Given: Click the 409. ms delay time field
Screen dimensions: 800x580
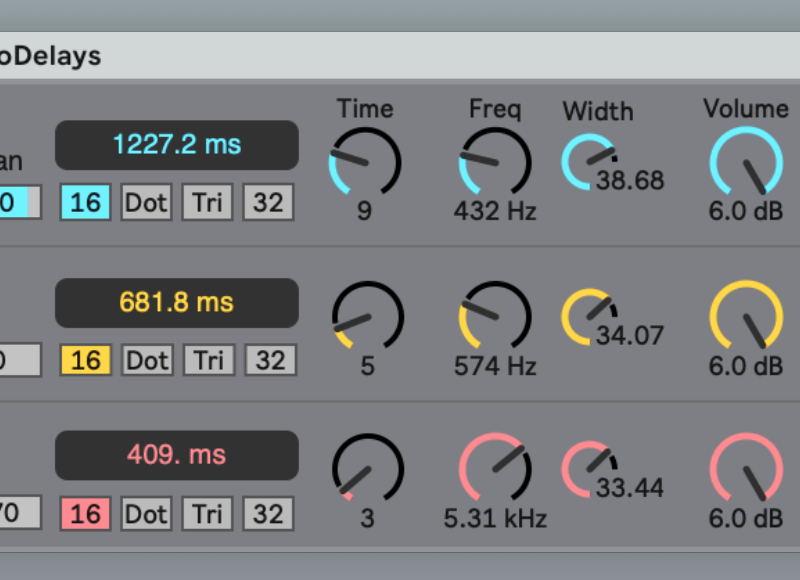Looking at the screenshot, I should (x=177, y=455).
